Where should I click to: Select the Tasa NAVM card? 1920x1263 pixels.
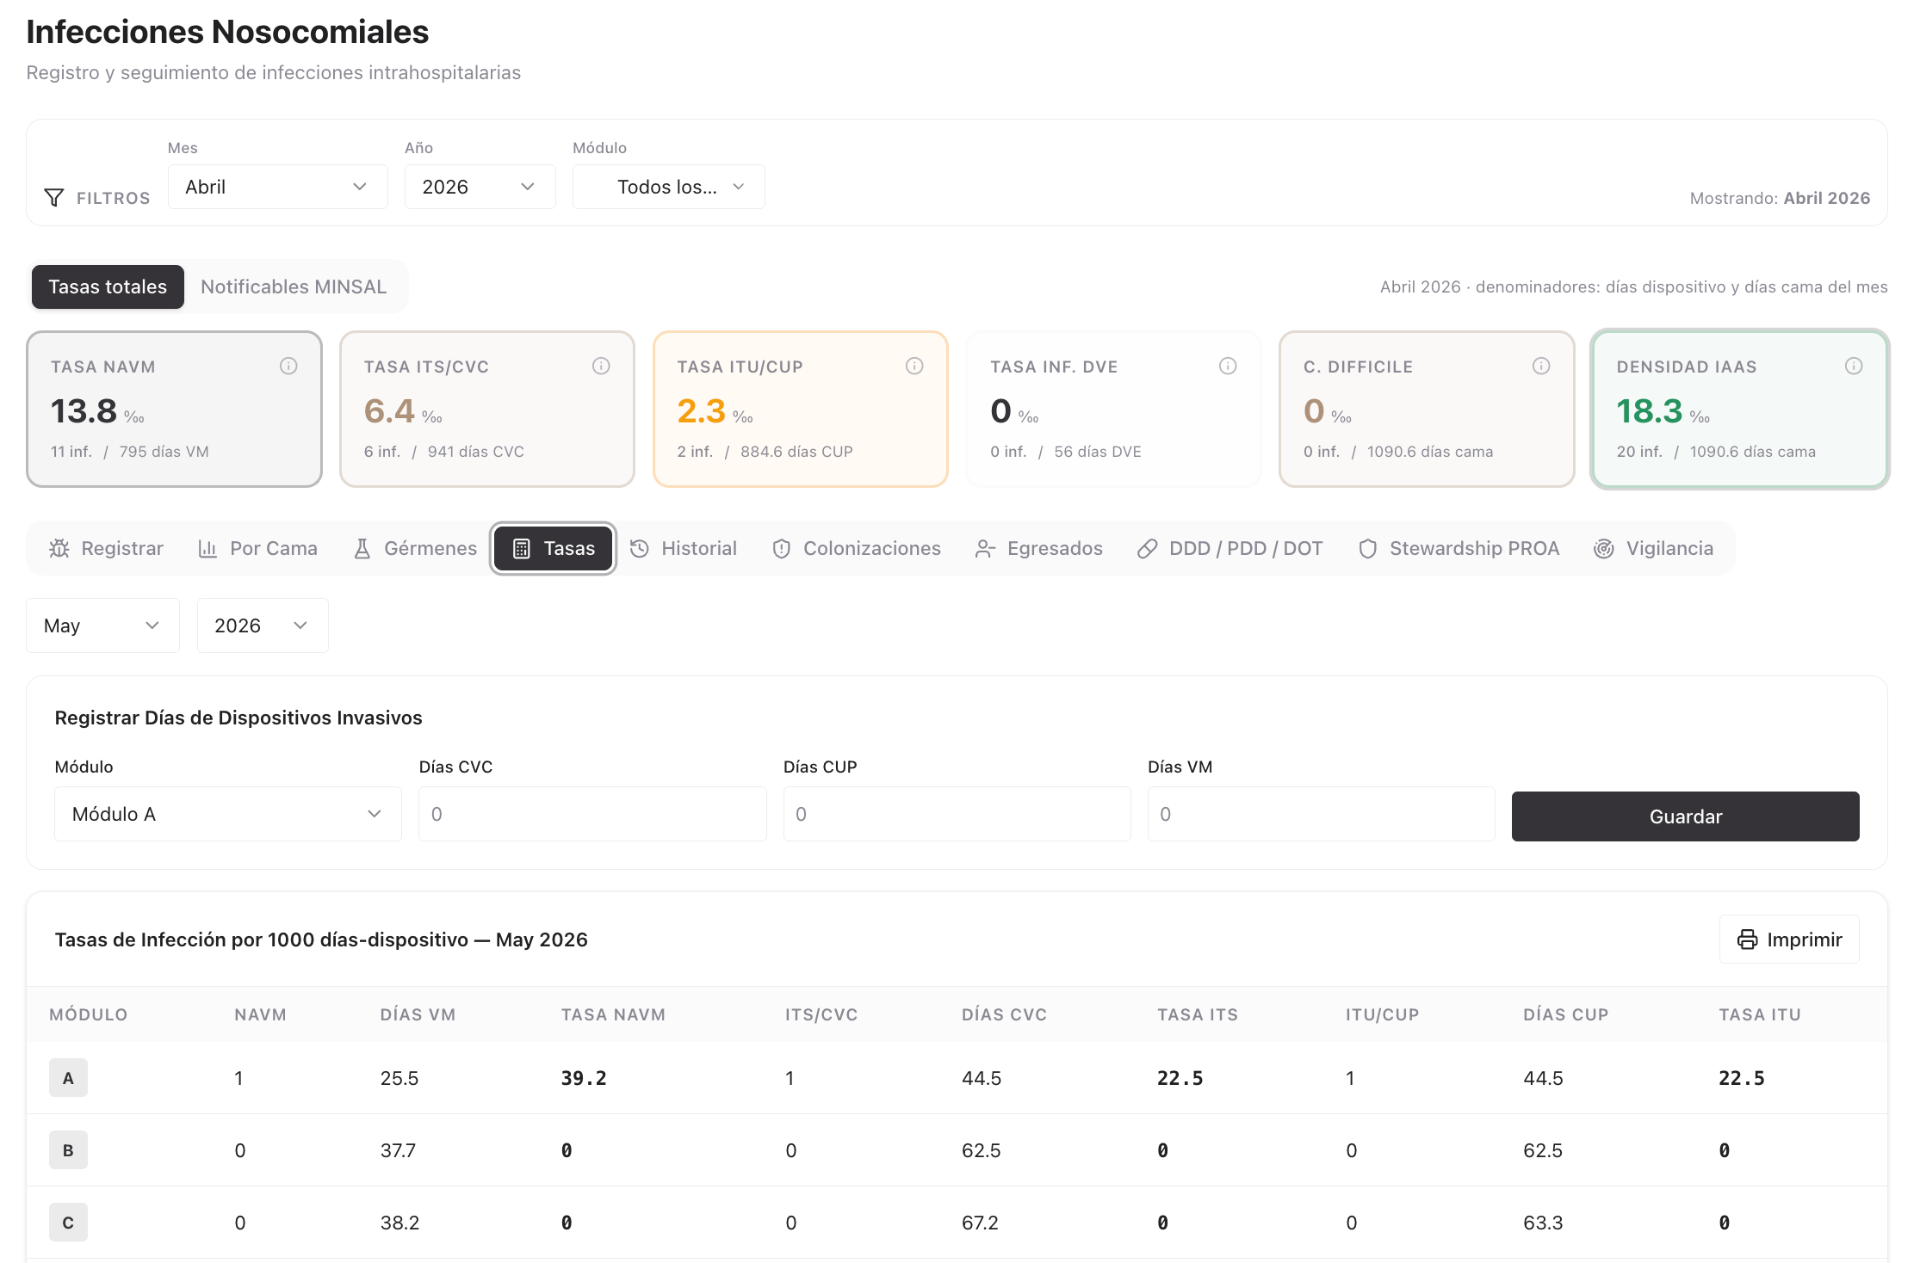pos(174,409)
